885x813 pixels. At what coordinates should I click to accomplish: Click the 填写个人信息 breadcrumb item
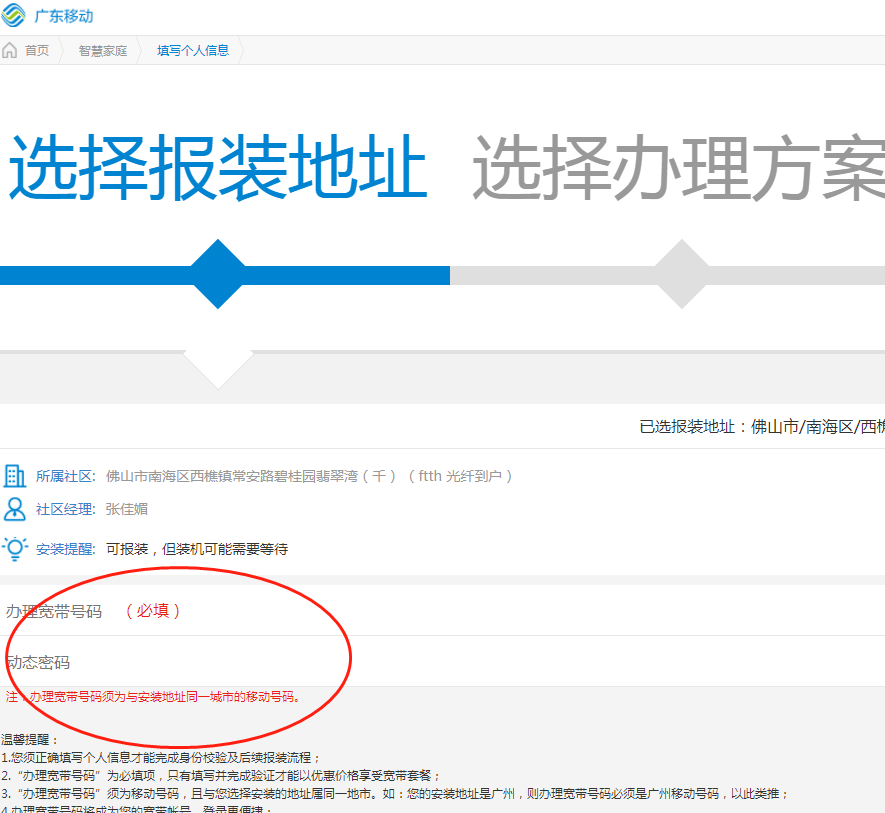[193, 50]
